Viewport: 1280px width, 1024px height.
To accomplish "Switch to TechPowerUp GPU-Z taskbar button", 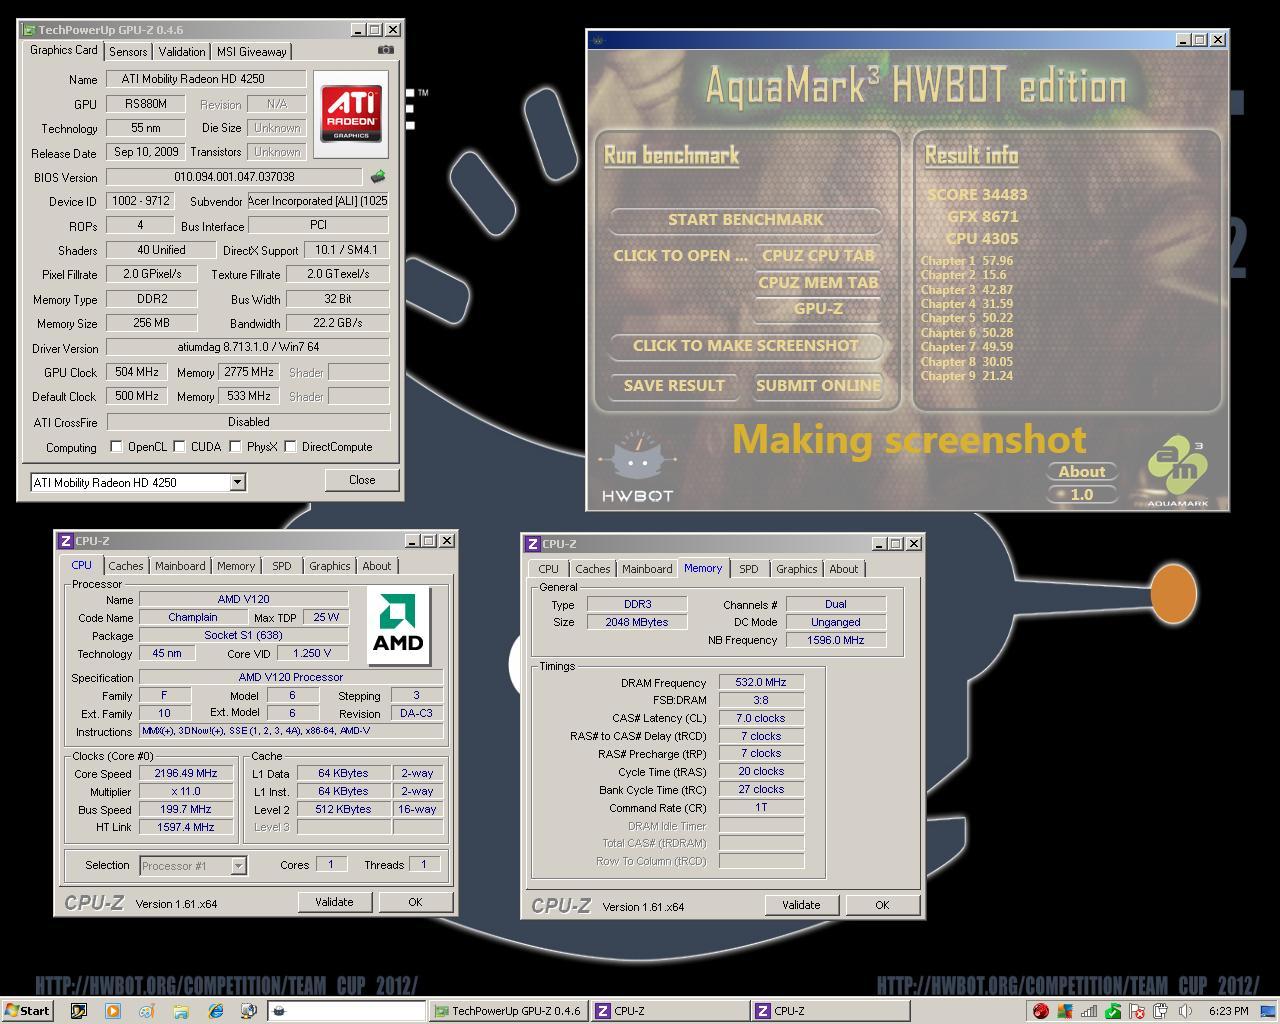I will coord(508,1011).
